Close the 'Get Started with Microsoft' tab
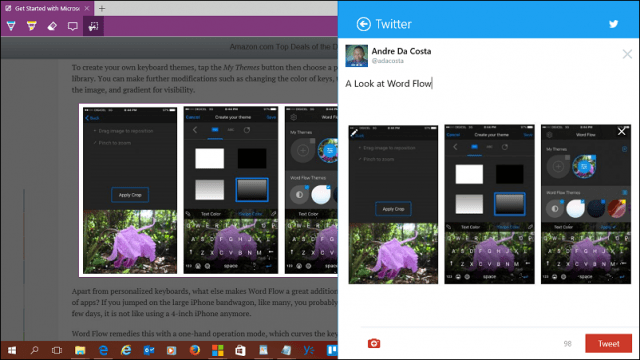Image resolution: width=640 pixels, height=360 pixels. pyautogui.click(x=87, y=8)
